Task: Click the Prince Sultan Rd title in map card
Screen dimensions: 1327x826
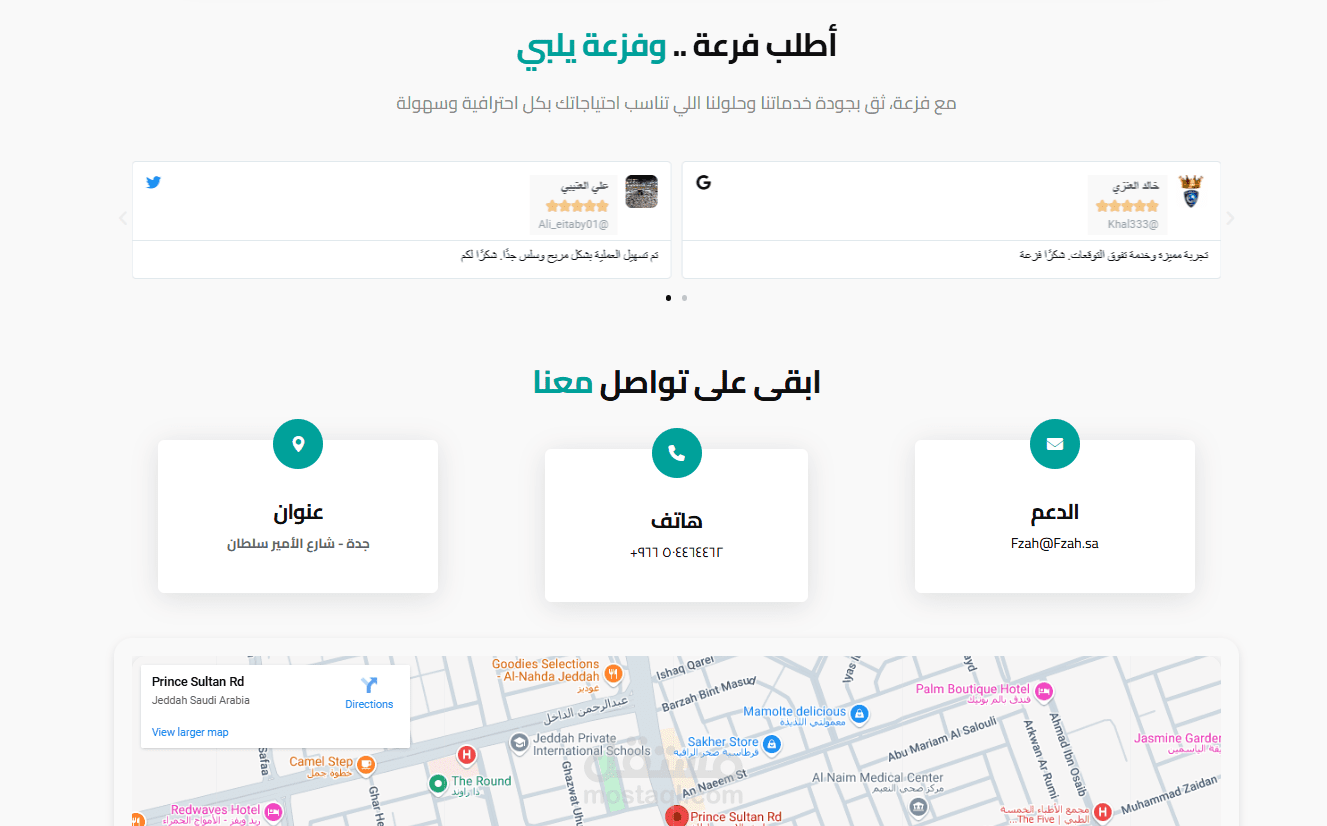Action: [198, 682]
